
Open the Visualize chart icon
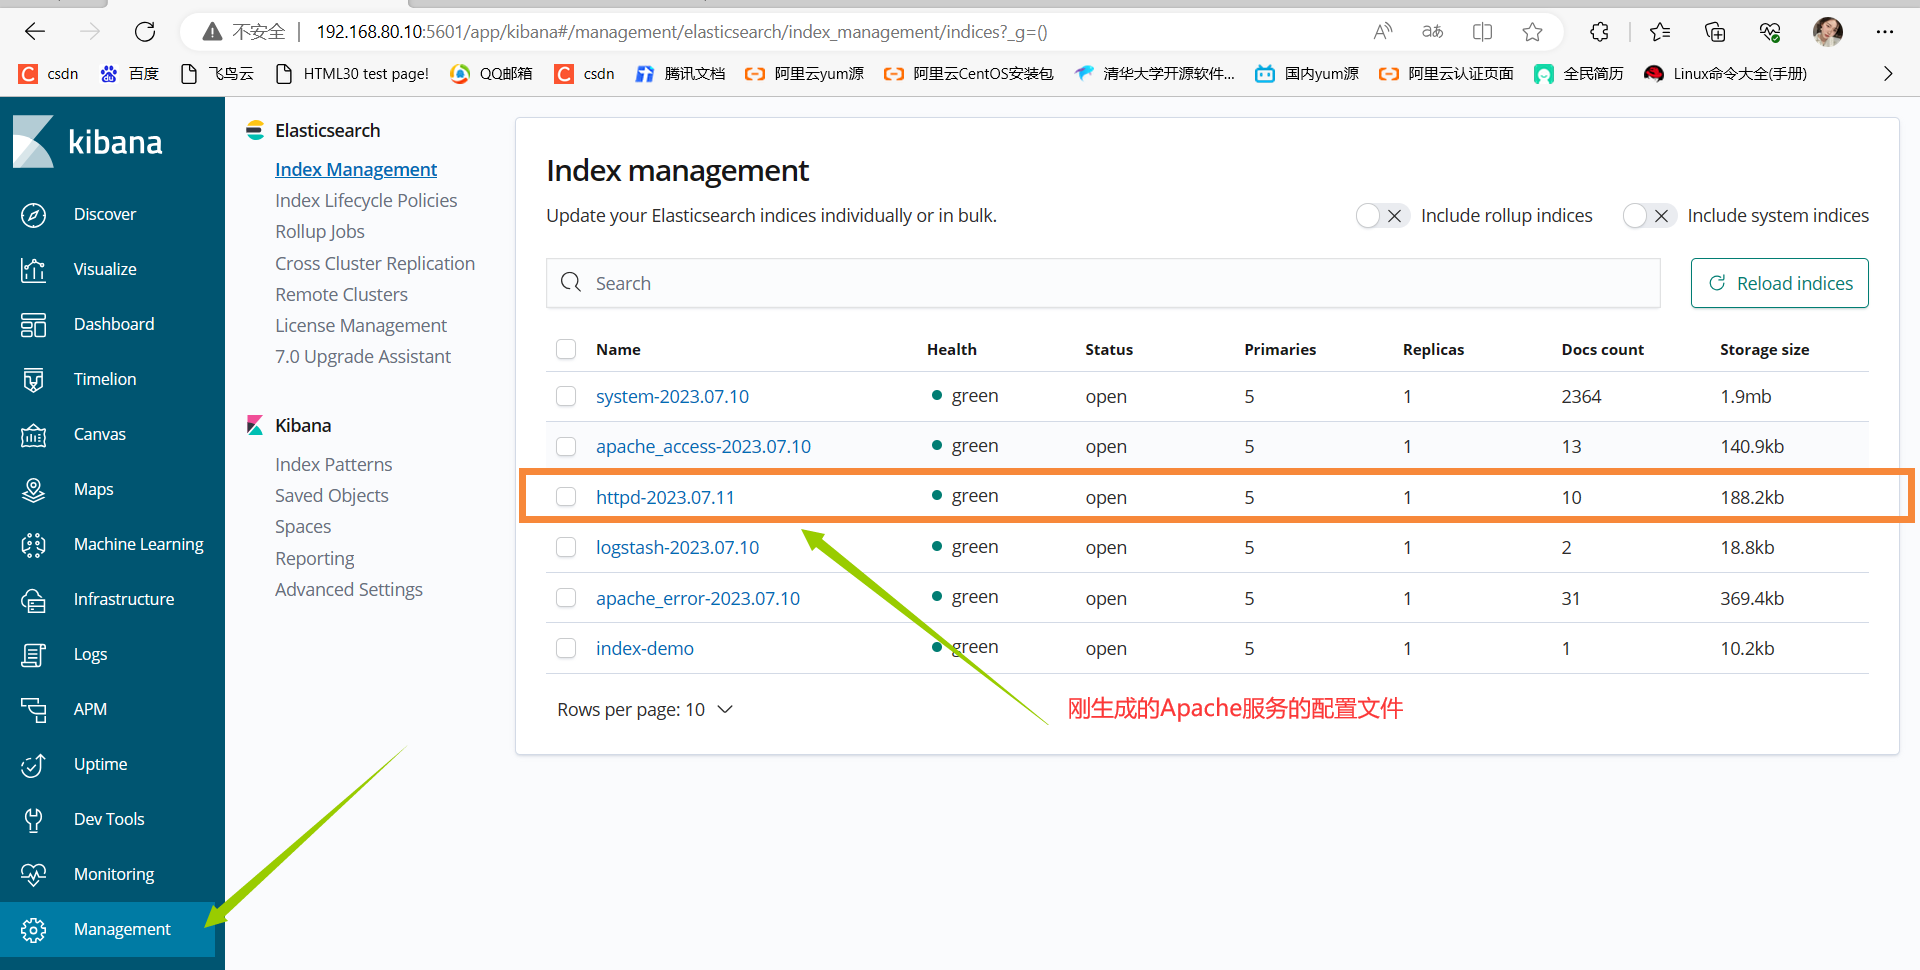pyautogui.click(x=33, y=270)
